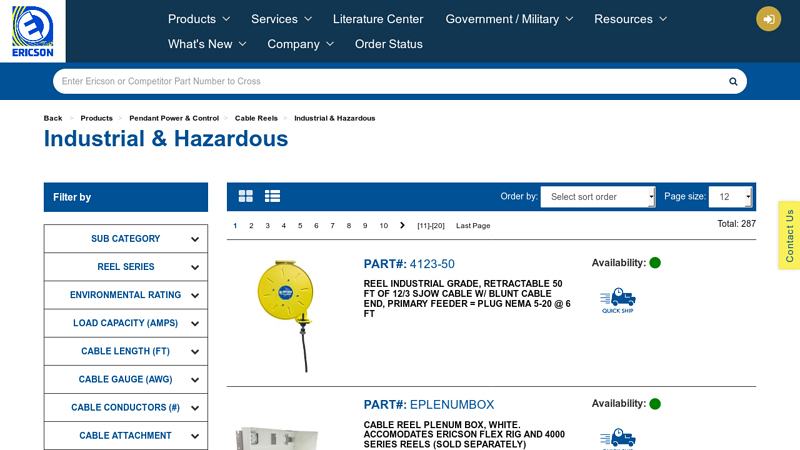The height and width of the screenshot is (450, 800).
Task: Open What's New menu
Action: (x=207, y=44)
